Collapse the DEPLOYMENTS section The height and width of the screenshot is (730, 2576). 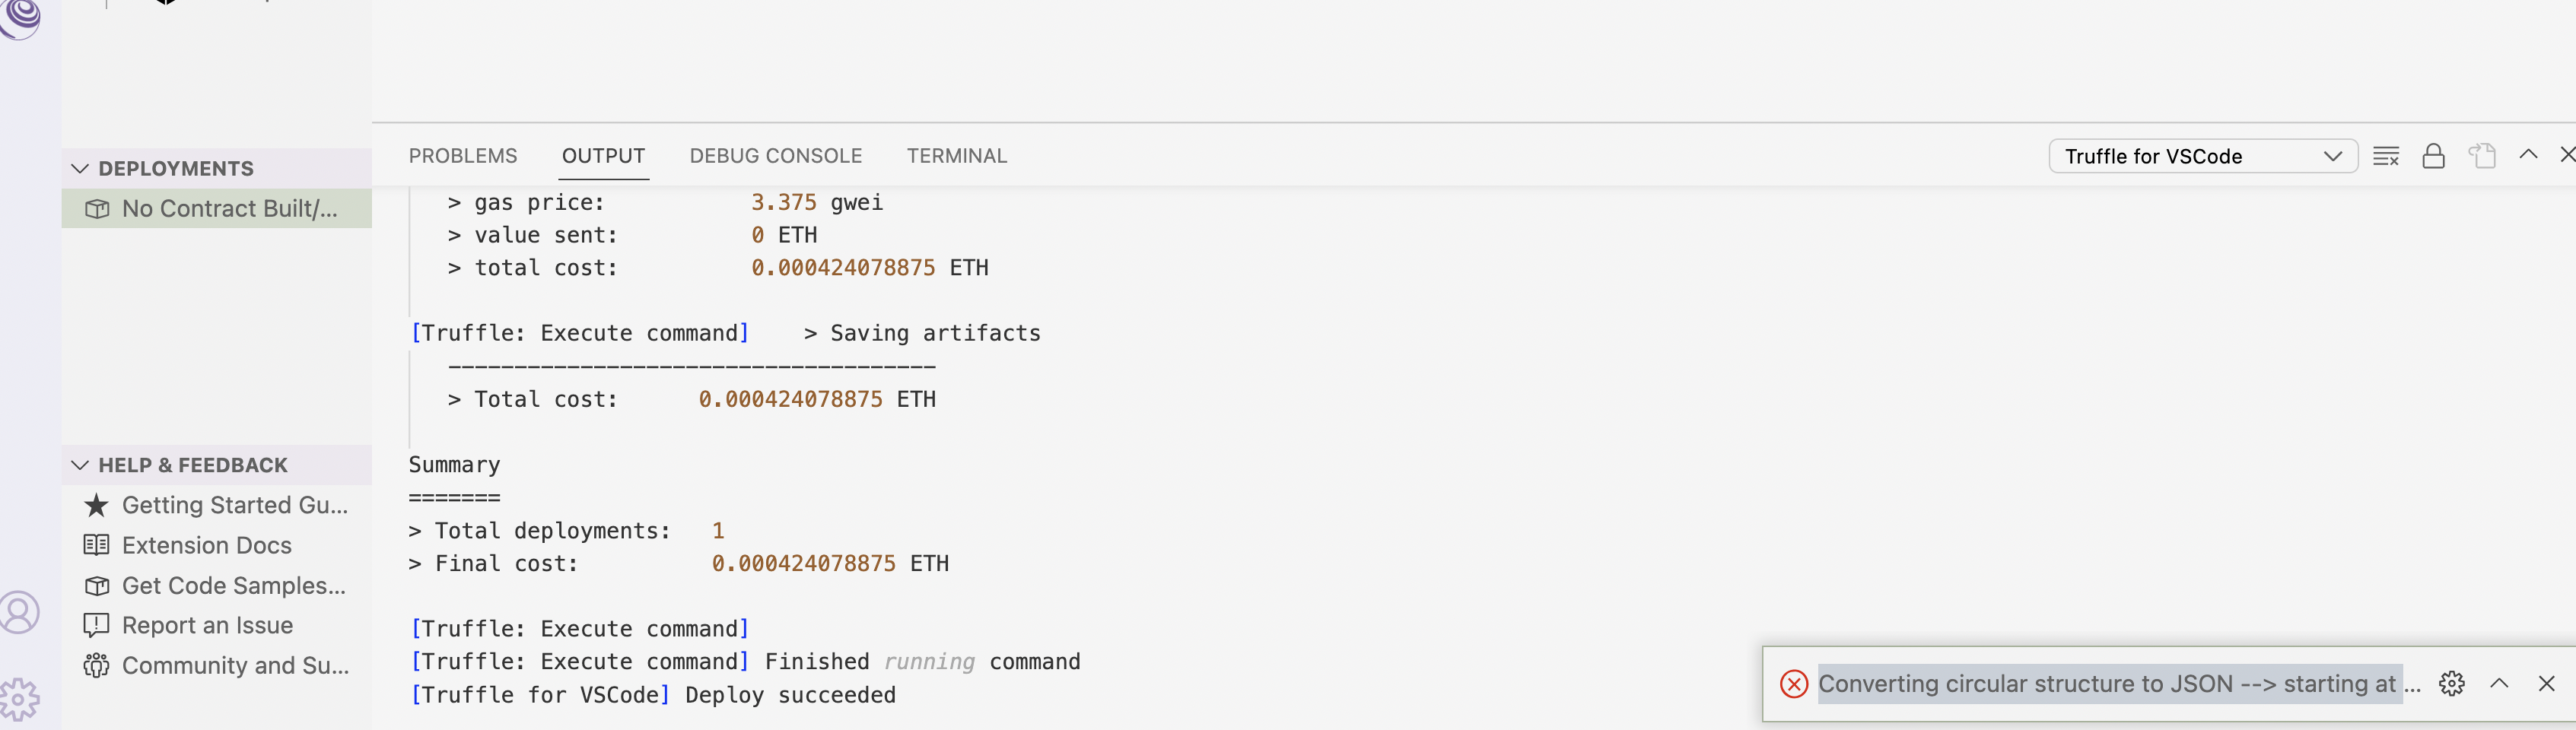click(x=81, y=168)
